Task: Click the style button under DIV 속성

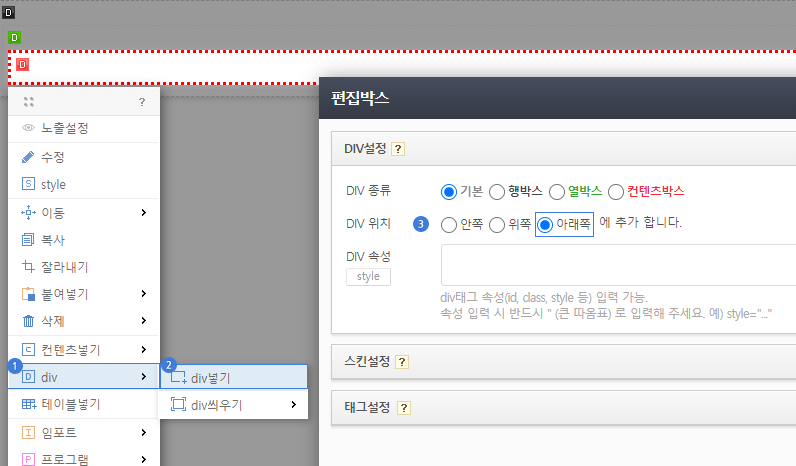Action: (368, 276)
